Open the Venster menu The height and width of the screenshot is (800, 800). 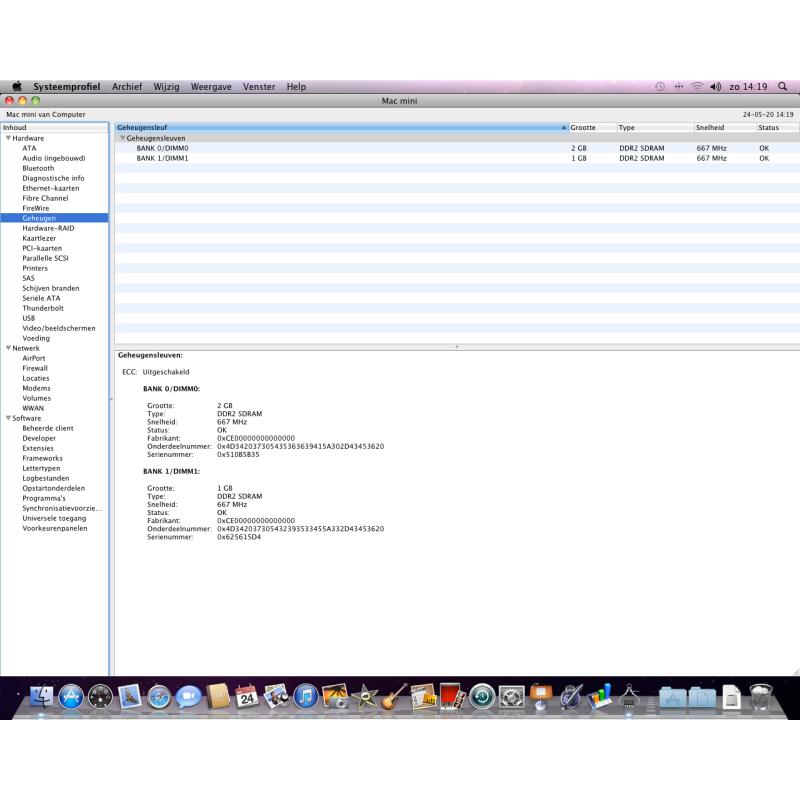click(x=259, y=87)
